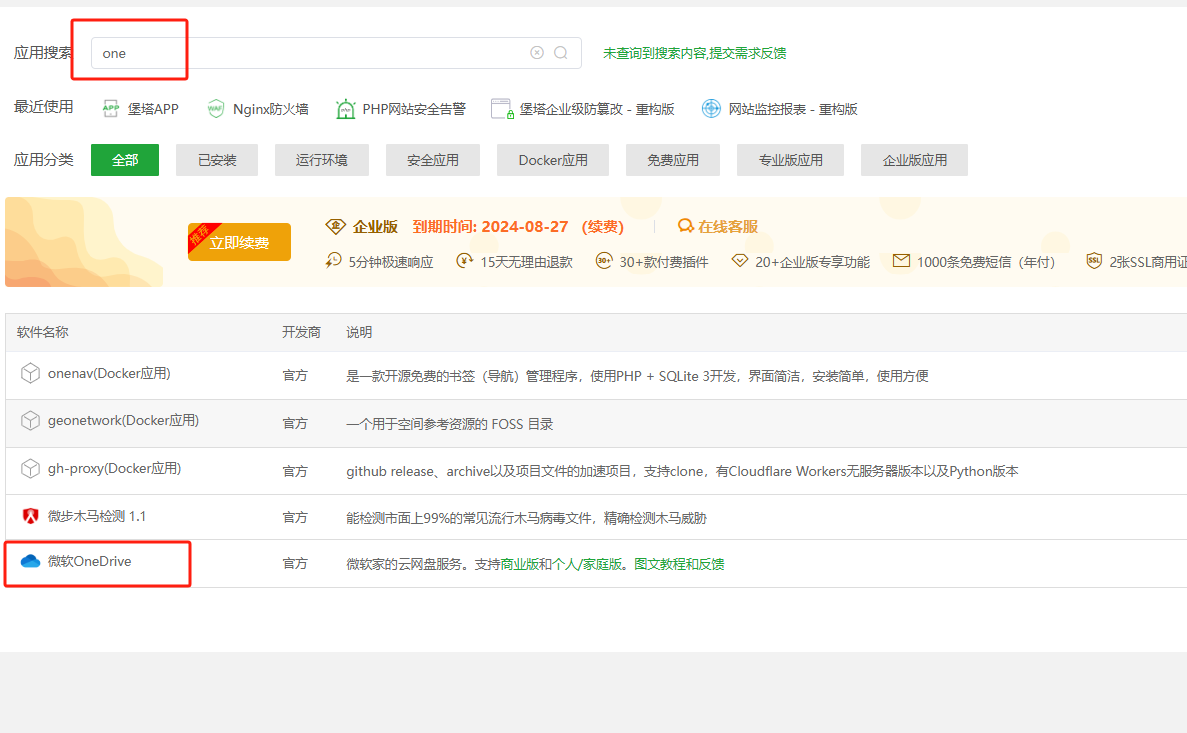Open the Nginx防火墙 shield icon
Viewport: 1187px width, 733px height.
[x=216, y=108]
